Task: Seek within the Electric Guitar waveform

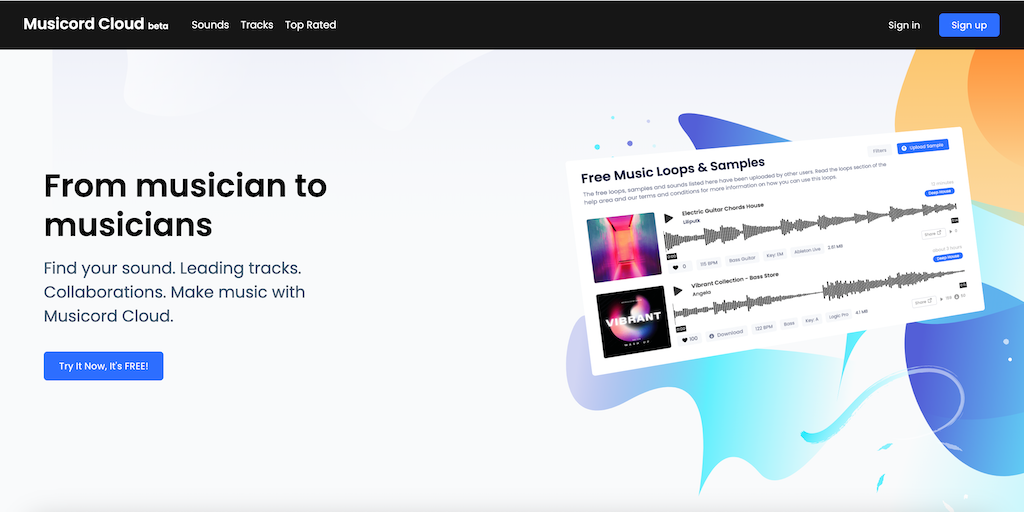Action: coord(810,227)
